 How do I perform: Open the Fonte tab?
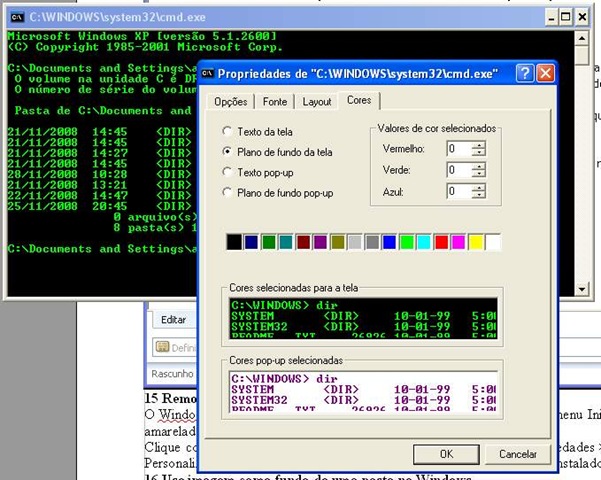pyautogui.click(x=275, y=102)
